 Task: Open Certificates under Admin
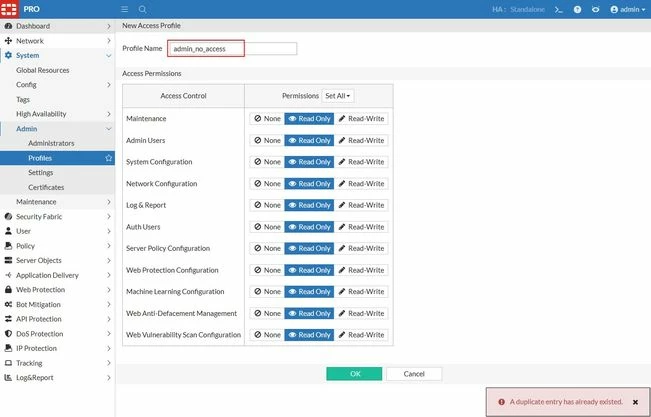(46, 187)
